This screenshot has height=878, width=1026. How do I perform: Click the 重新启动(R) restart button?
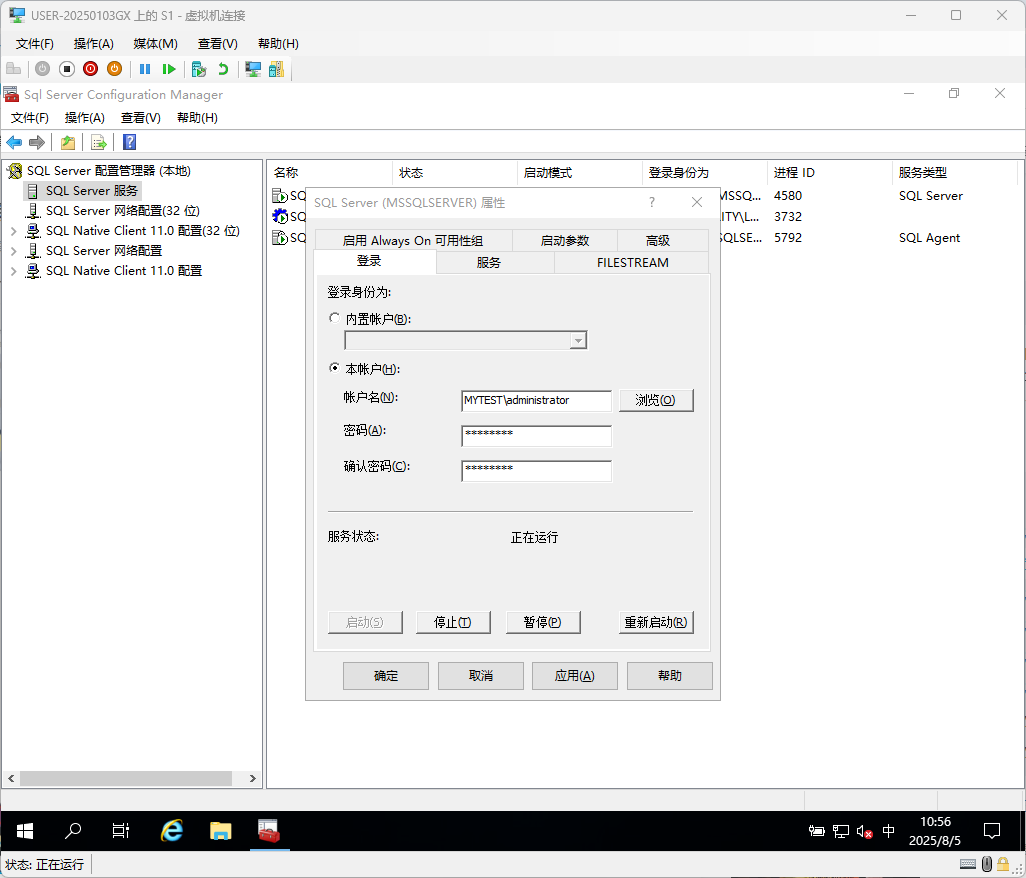[656, 622]
